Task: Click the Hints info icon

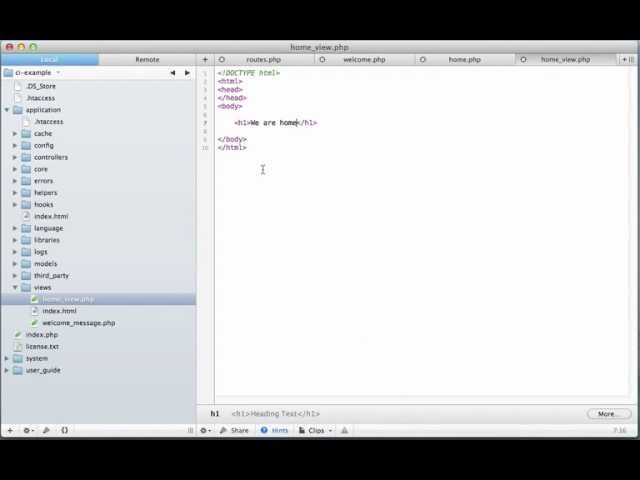Action: pos(264,430)
